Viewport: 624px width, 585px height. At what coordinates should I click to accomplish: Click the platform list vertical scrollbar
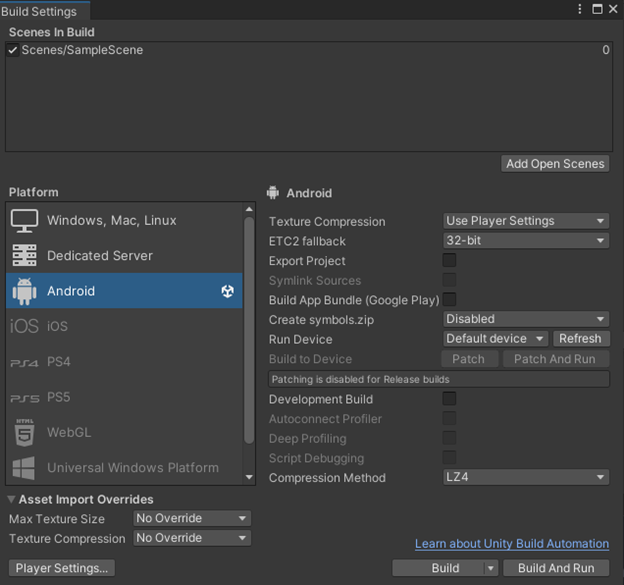[x=249, y=330]
